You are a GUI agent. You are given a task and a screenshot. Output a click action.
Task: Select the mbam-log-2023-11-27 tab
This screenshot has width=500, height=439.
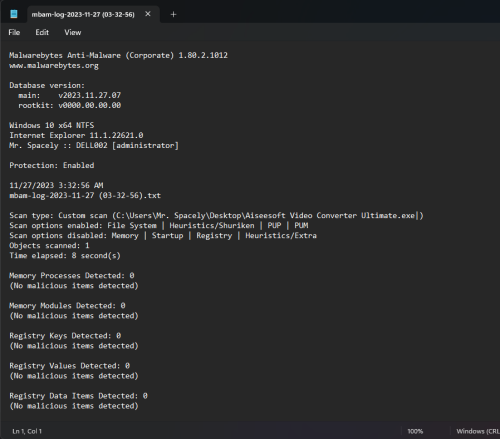point(83,14)
